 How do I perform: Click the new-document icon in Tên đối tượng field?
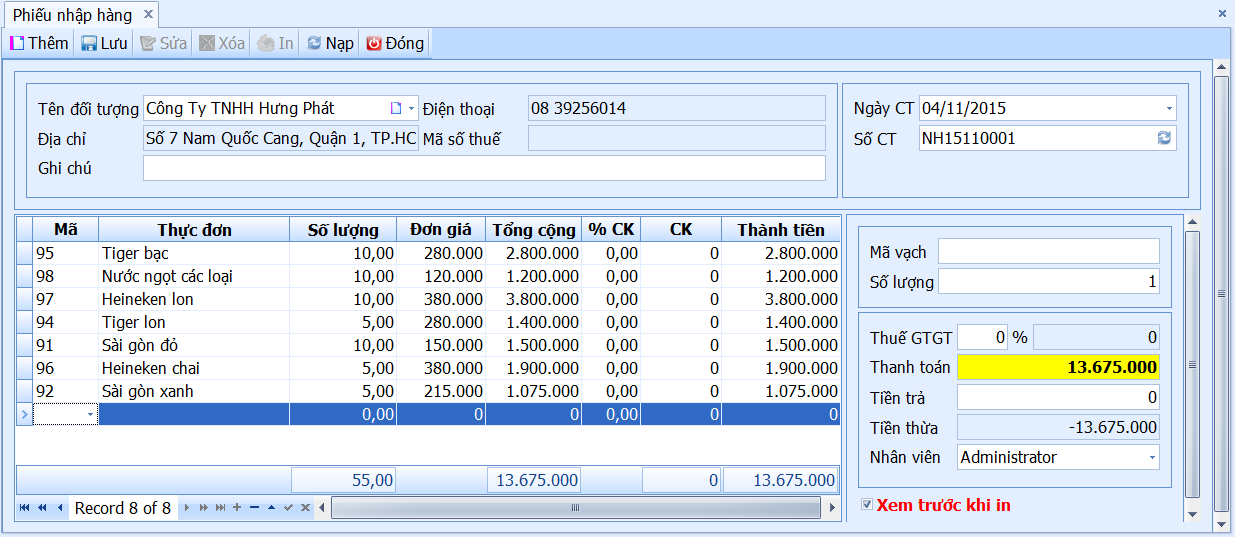tap(396, 108)
